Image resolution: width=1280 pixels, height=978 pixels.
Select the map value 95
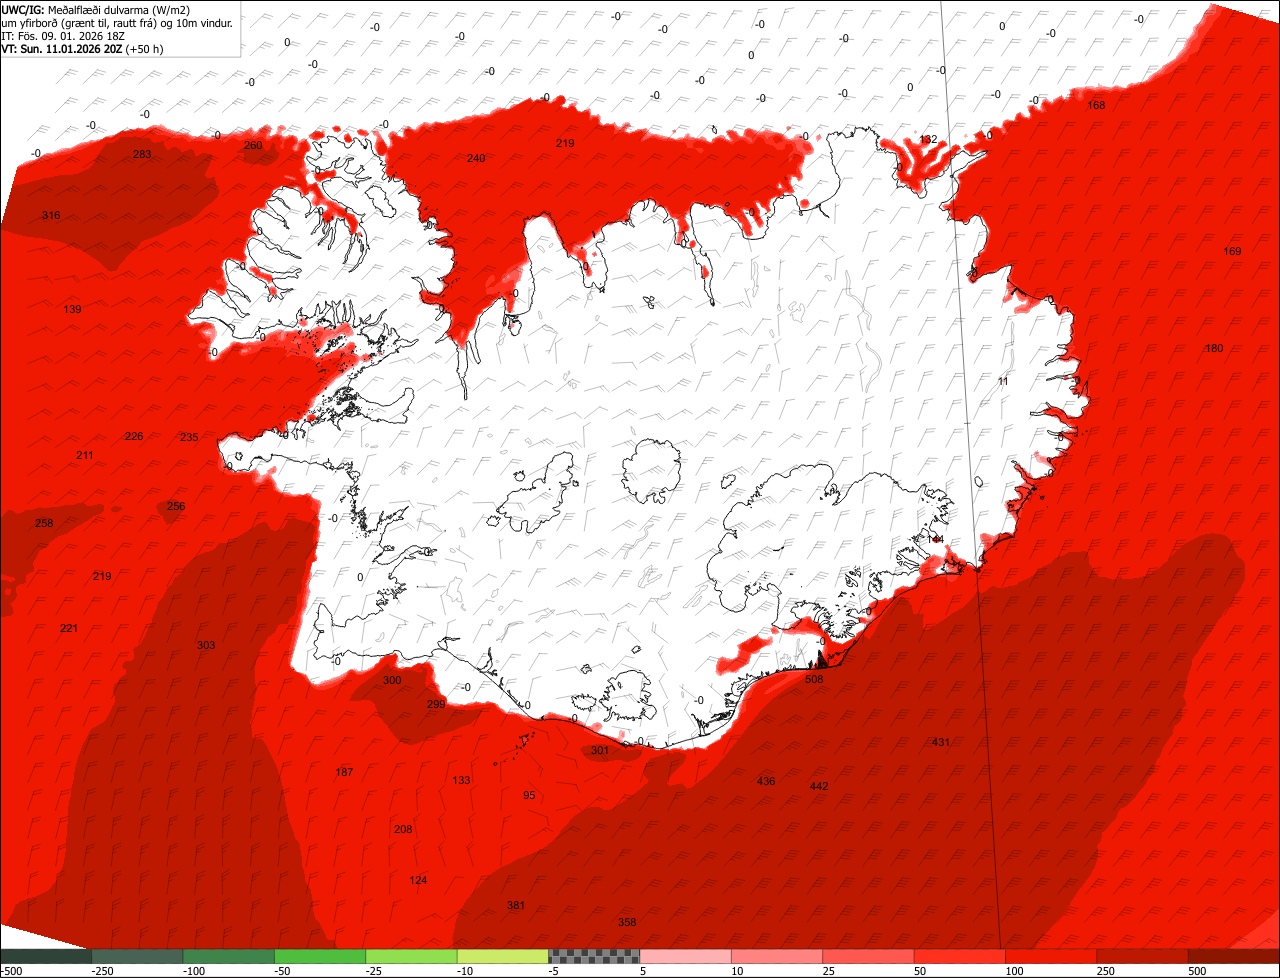pos(529,795)
